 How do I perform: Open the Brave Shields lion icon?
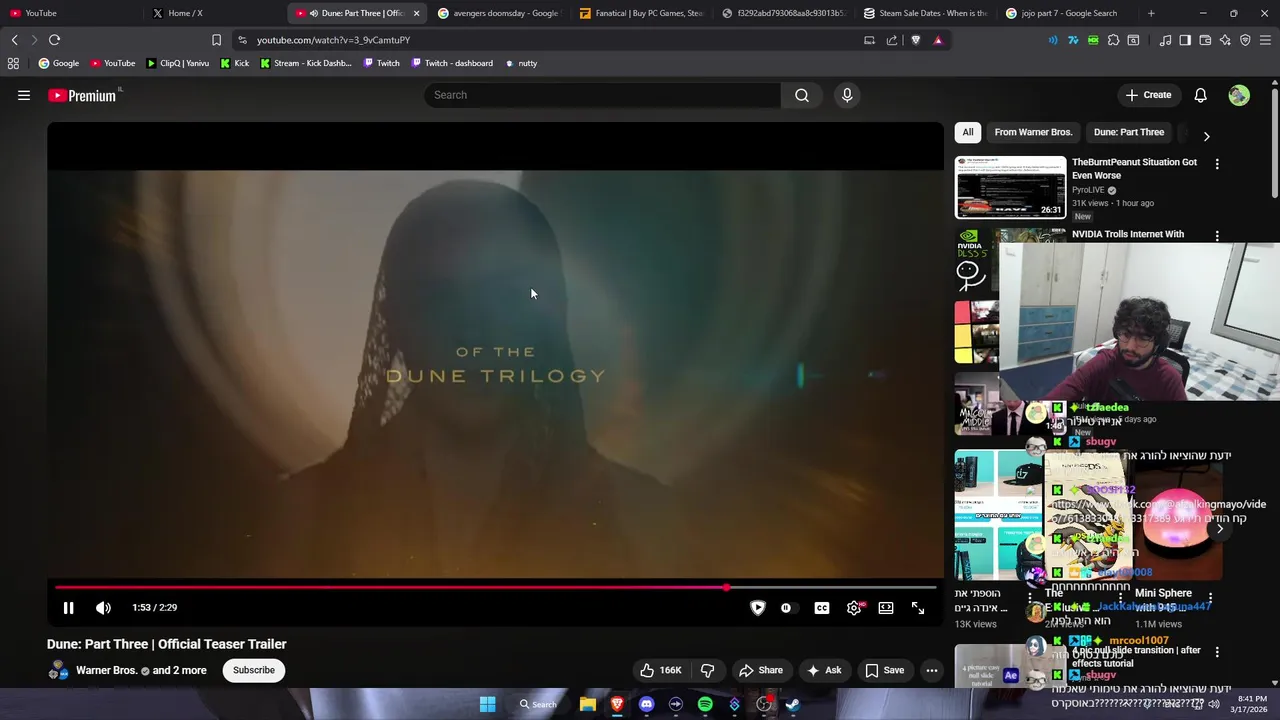tap(915, 40)
